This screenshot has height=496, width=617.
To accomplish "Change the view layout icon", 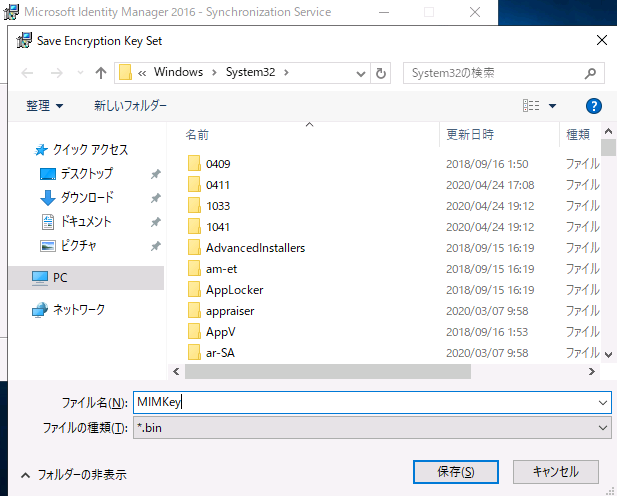I will click(531, 105).
